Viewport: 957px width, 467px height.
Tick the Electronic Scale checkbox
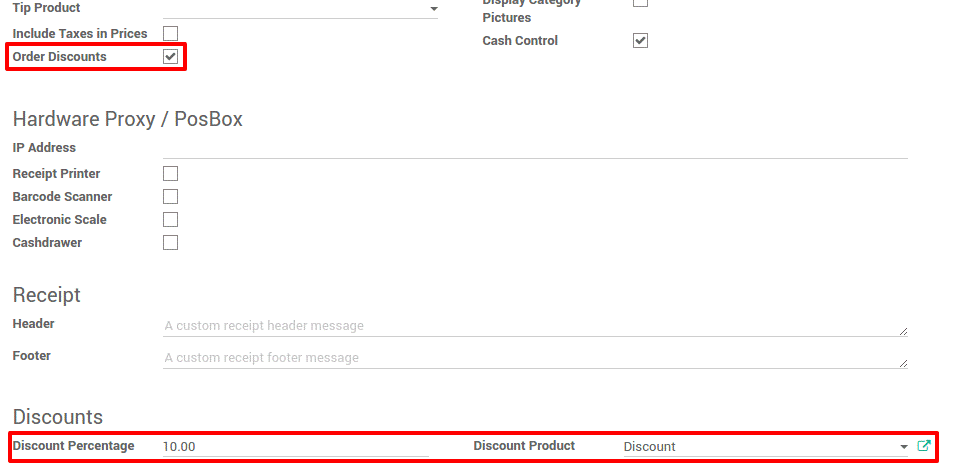click(171, 220)
